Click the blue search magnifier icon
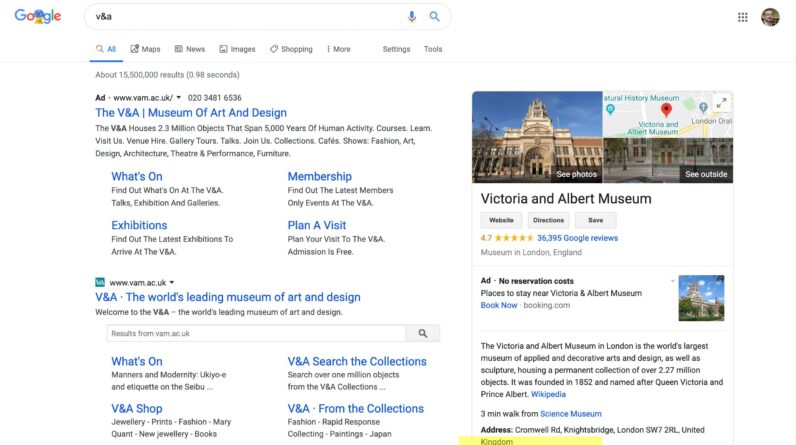This screenshot has width=796, height=445. pos(435,16)
